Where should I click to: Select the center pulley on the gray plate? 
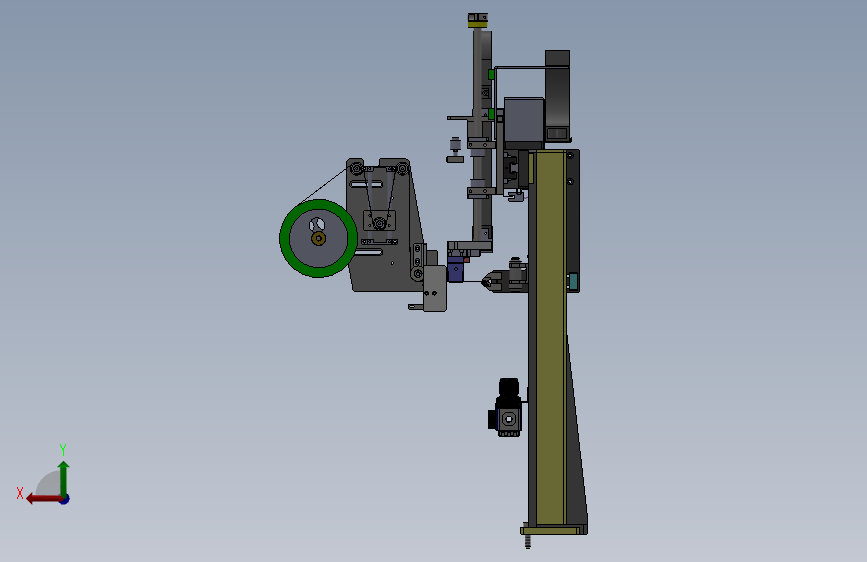(379, 223)
